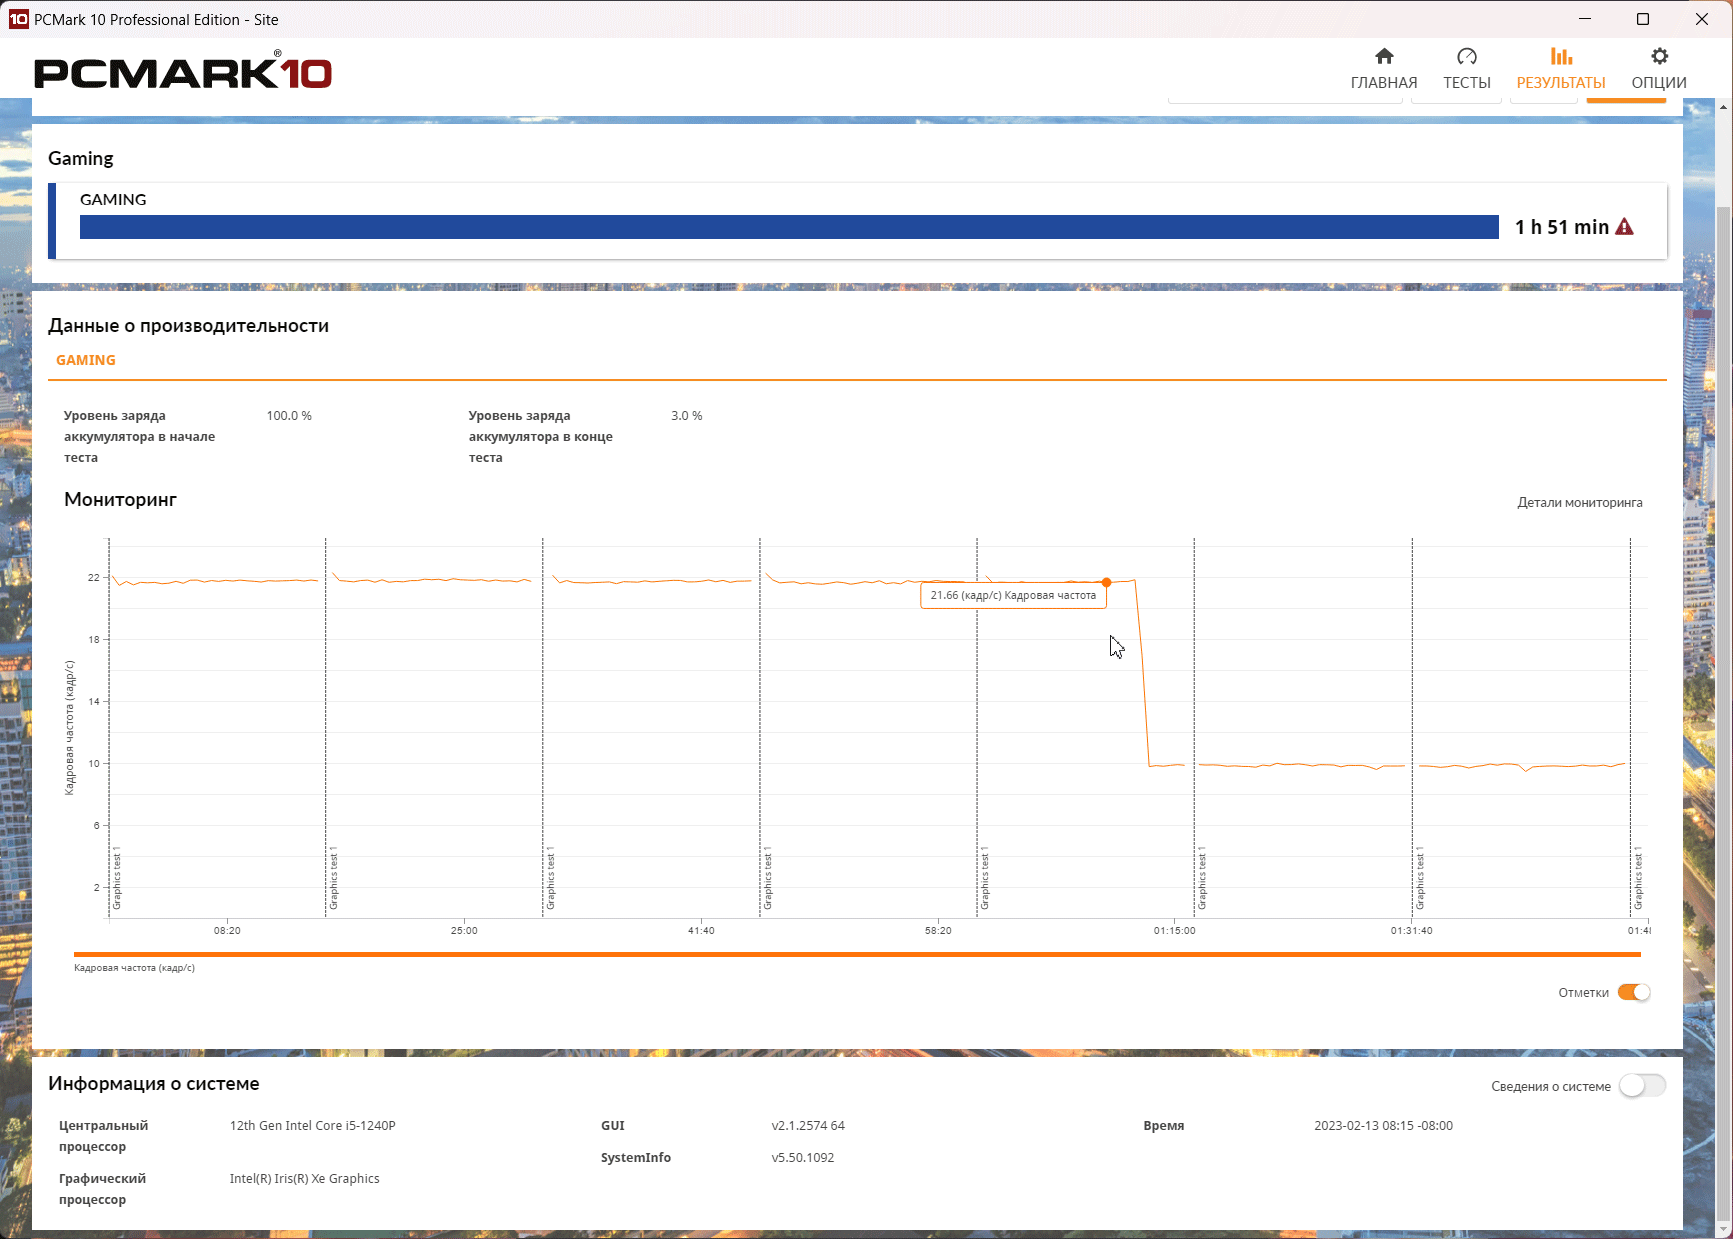Toggle the Отметки markers switch off
1733x1239 pixels.
[1634, 992]
